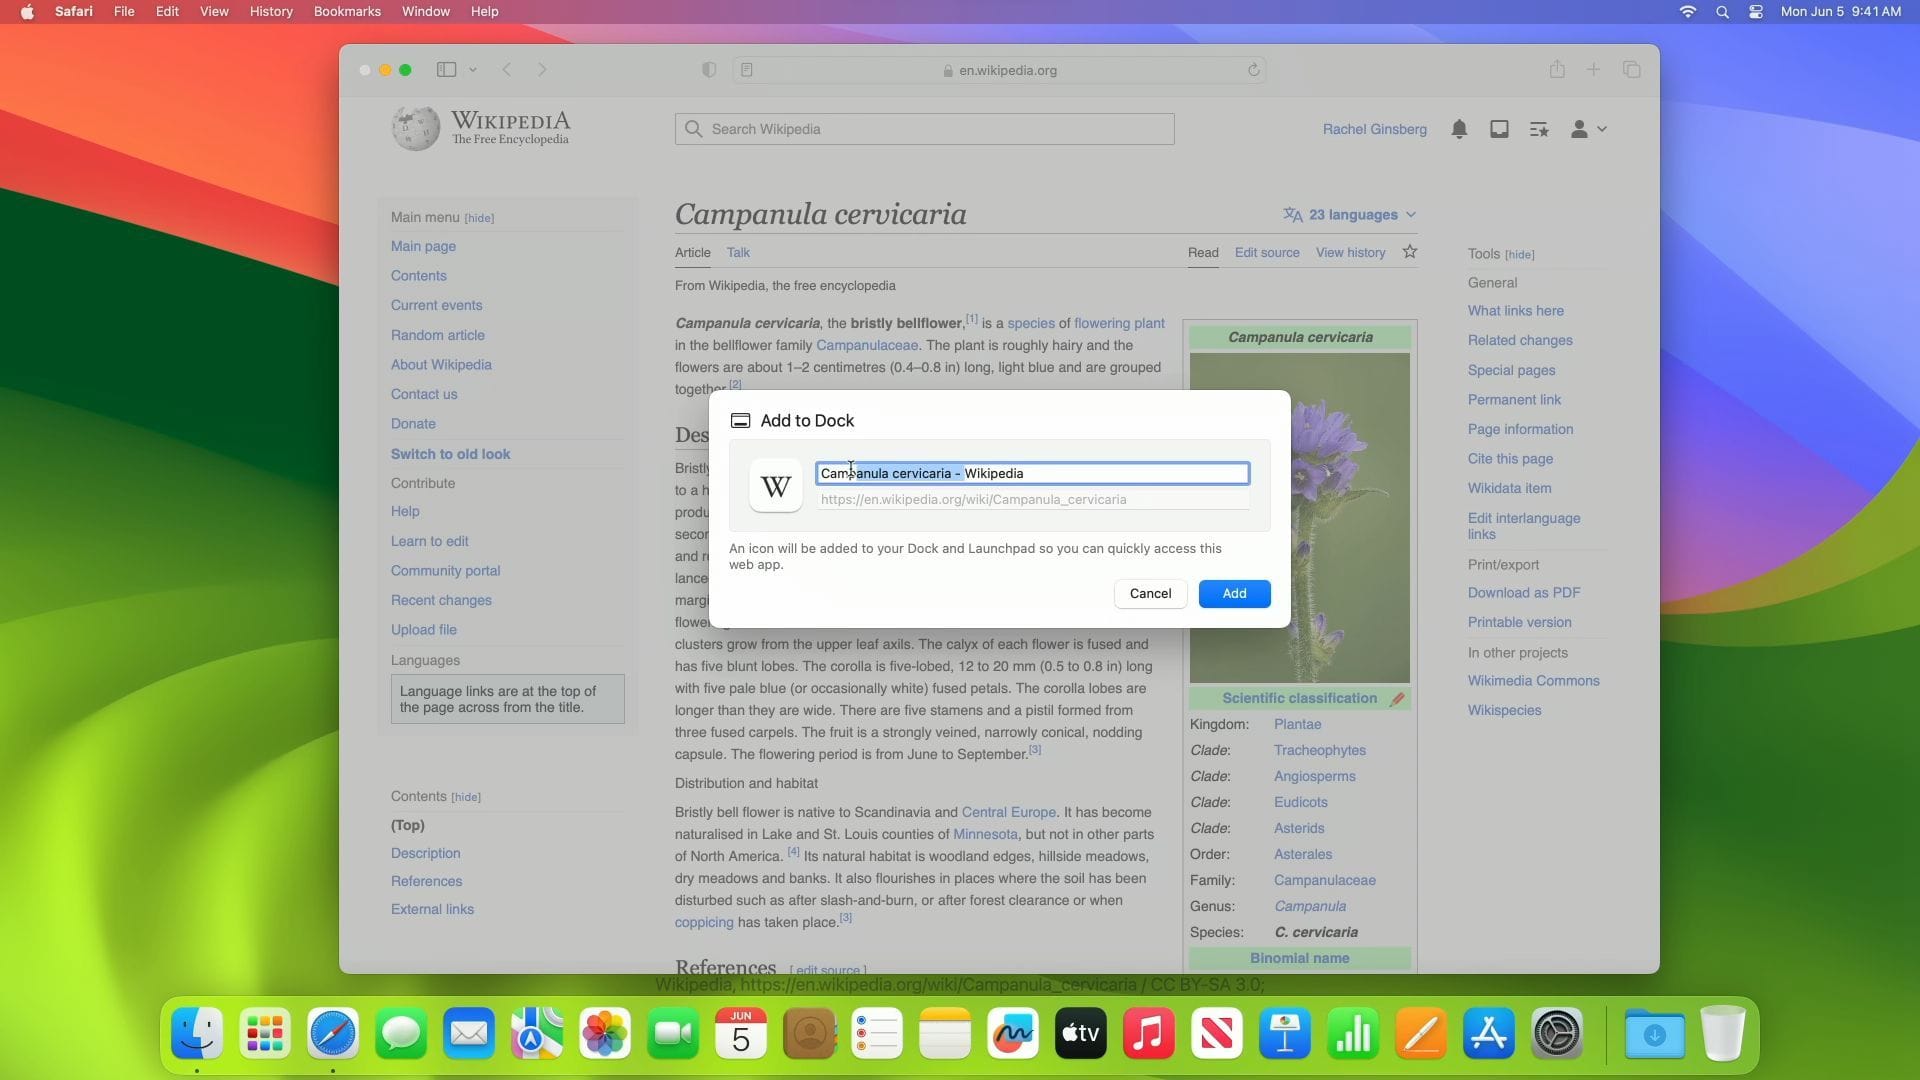The image size is (1920, 1080).
Task: Hide the Contents list
Action: (x=466, y=796)
